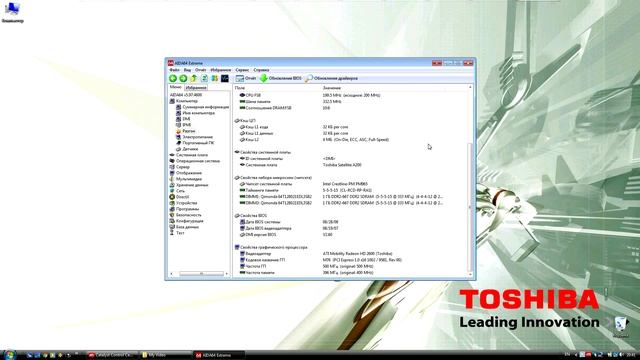Click the Отчёт report toolbar button
The height and width of the screenshot is (360, 640).
246,78
